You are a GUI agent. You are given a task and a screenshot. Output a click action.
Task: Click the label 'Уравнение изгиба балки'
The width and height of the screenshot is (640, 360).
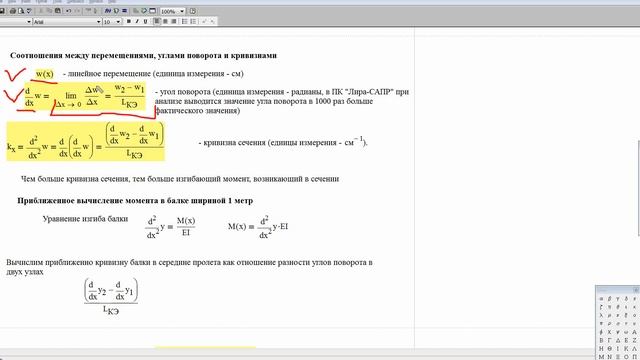pyautogui.click(x=85, y=219)
